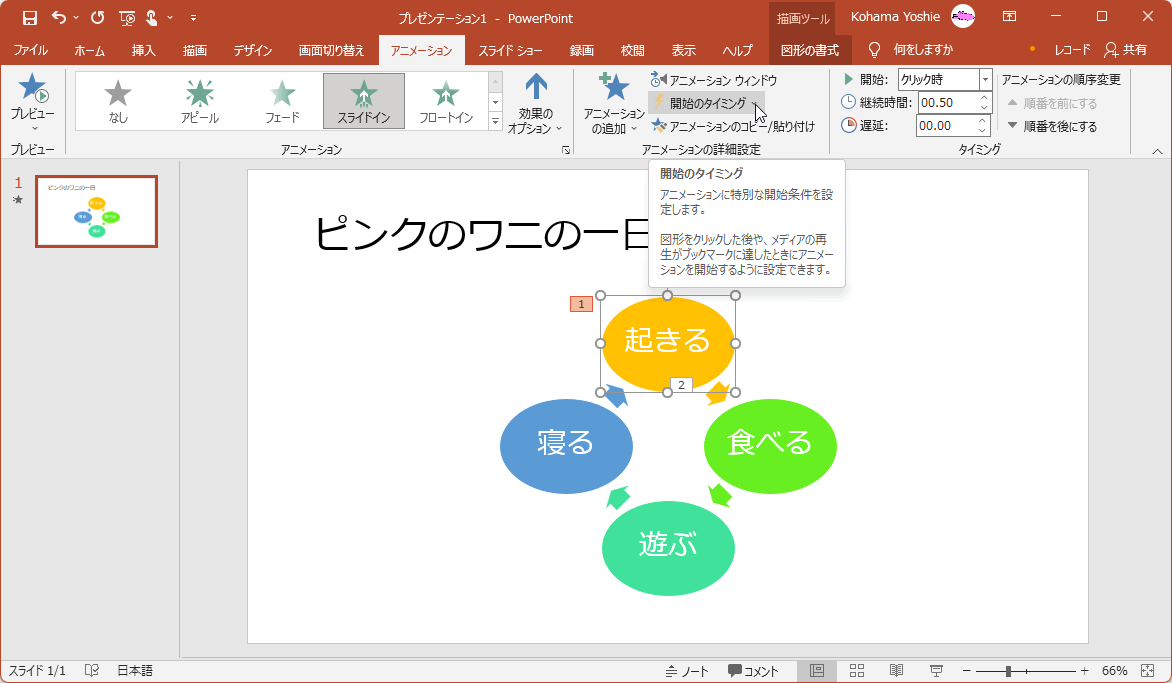1172x683 pixels.
Task: Select the フェード animation effect
Action: [283, 100]
